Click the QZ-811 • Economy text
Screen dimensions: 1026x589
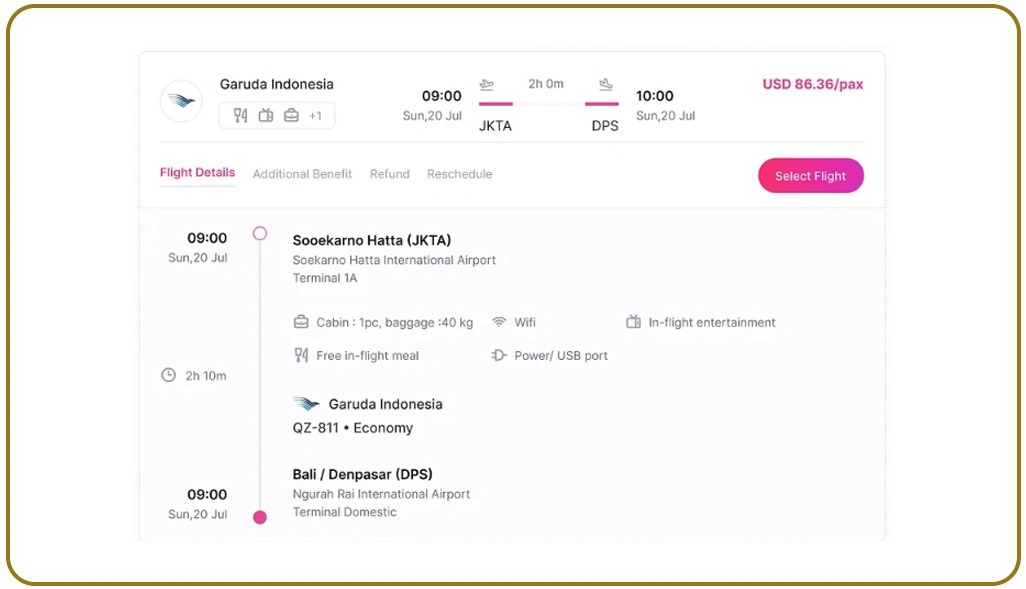click(x=353, y=428)
